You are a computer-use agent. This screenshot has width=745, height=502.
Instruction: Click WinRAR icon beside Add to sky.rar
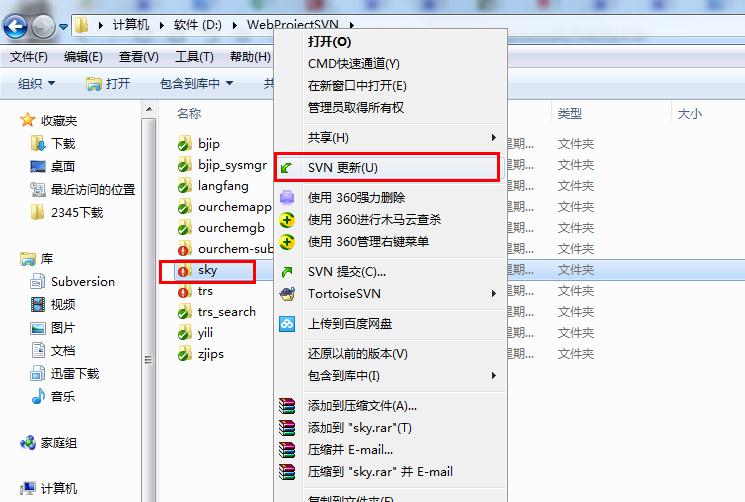point(287,428)
